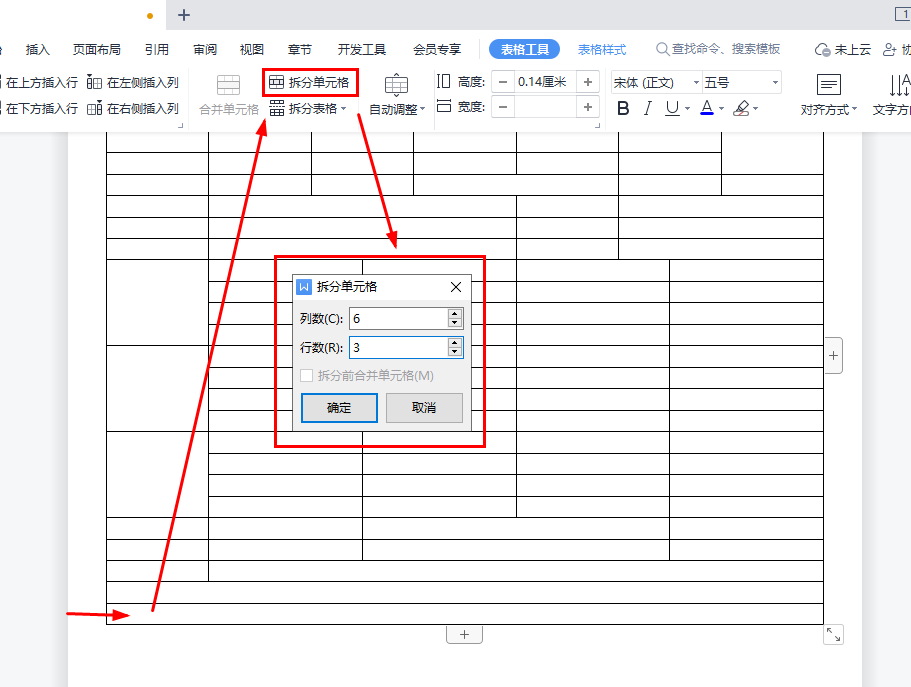Viewport: 911px width, 687px height.
Task: Expand font color dropdown arrow
Action: click(722, 109)
